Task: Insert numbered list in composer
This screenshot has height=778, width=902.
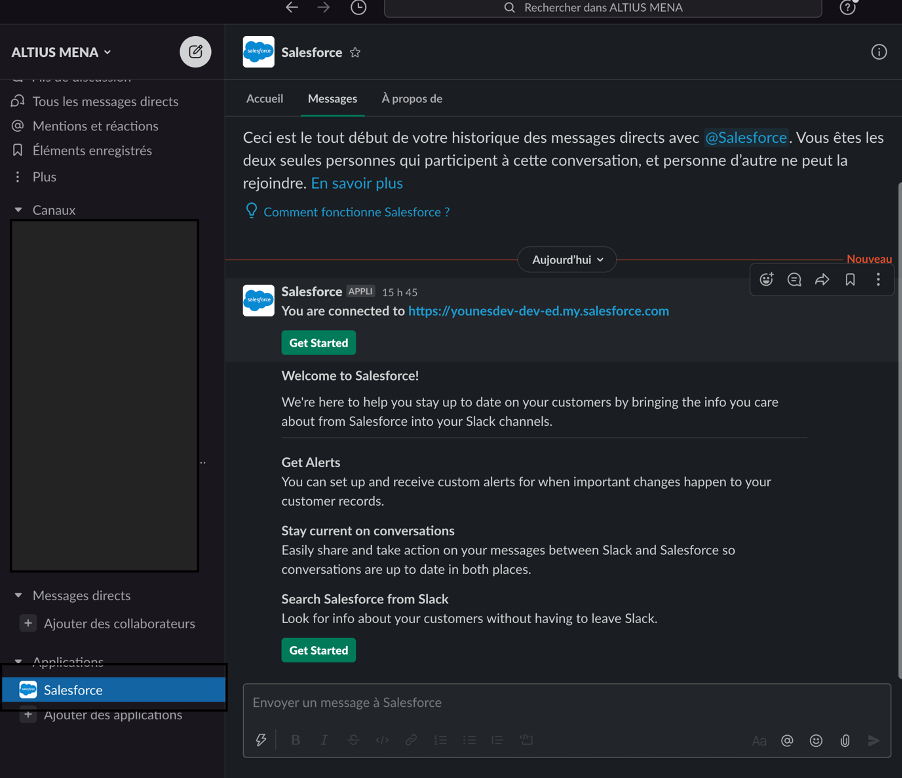Action: (440, 740)
